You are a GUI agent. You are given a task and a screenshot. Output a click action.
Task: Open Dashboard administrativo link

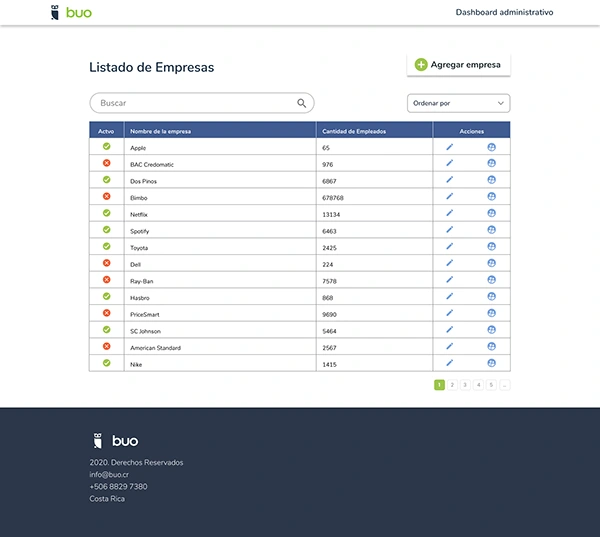tap(504, 12)
